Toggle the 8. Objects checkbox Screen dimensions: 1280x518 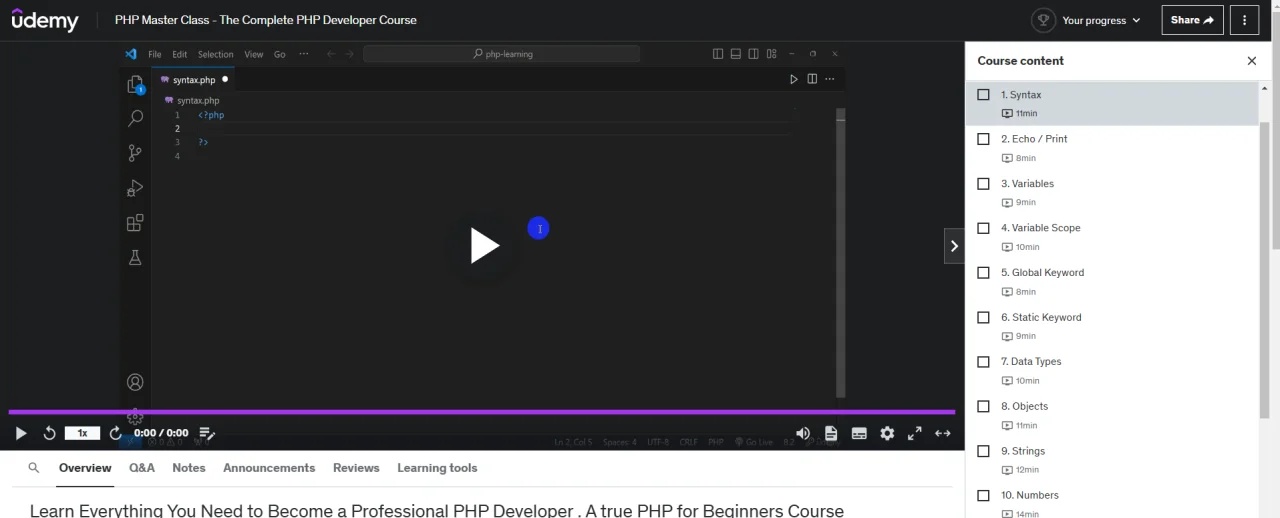tap(983, 406)
